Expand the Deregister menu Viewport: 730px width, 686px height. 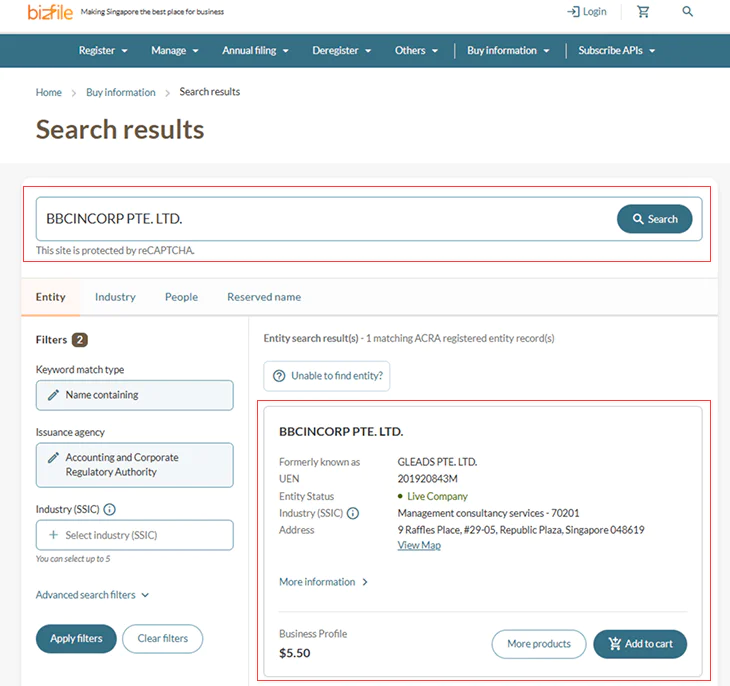[341, 50]
